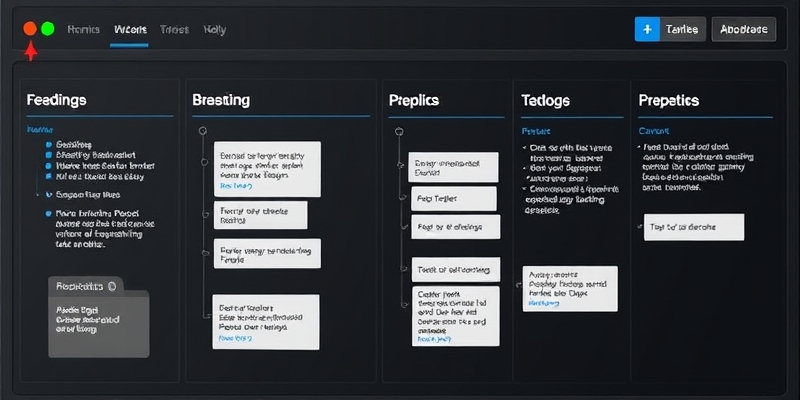Select the top timeline node in Brasting column
The height and width of the screenshot is (400, 800).
click(x=203, y=130)
